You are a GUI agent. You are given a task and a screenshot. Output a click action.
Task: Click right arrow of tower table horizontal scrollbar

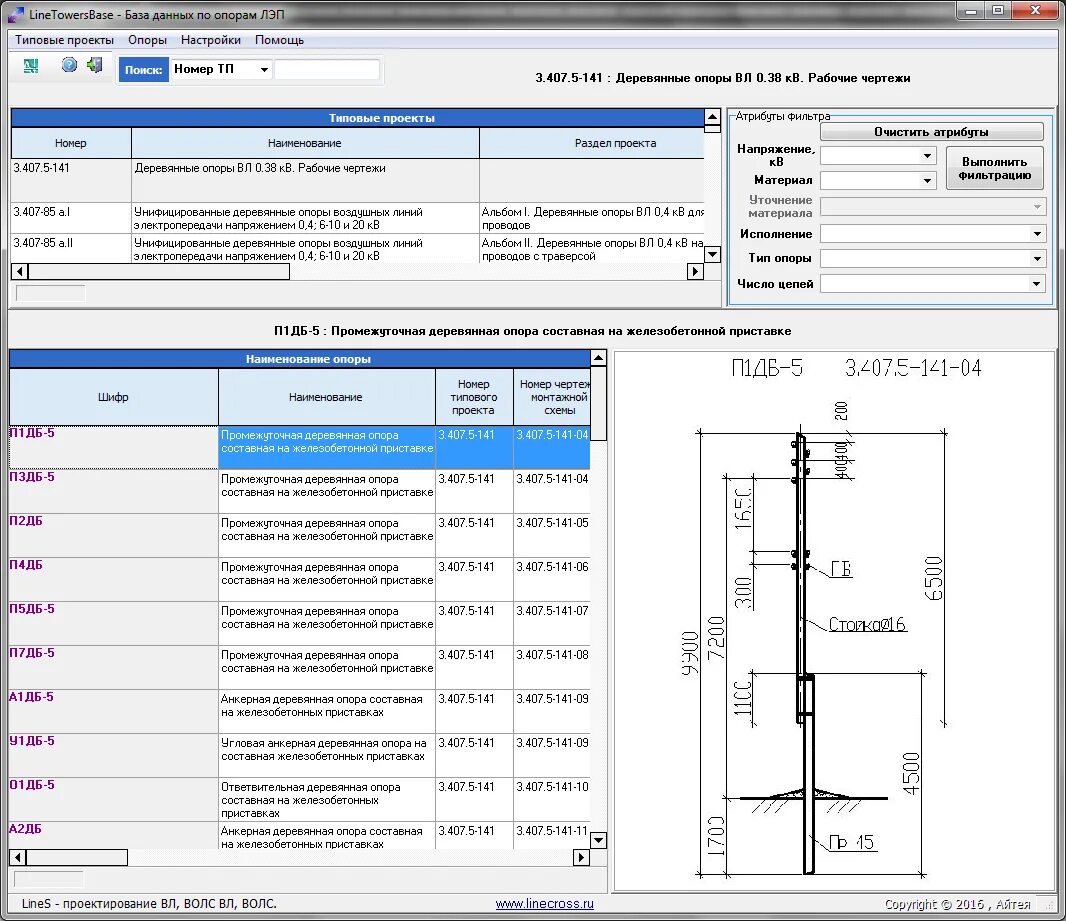581,857
